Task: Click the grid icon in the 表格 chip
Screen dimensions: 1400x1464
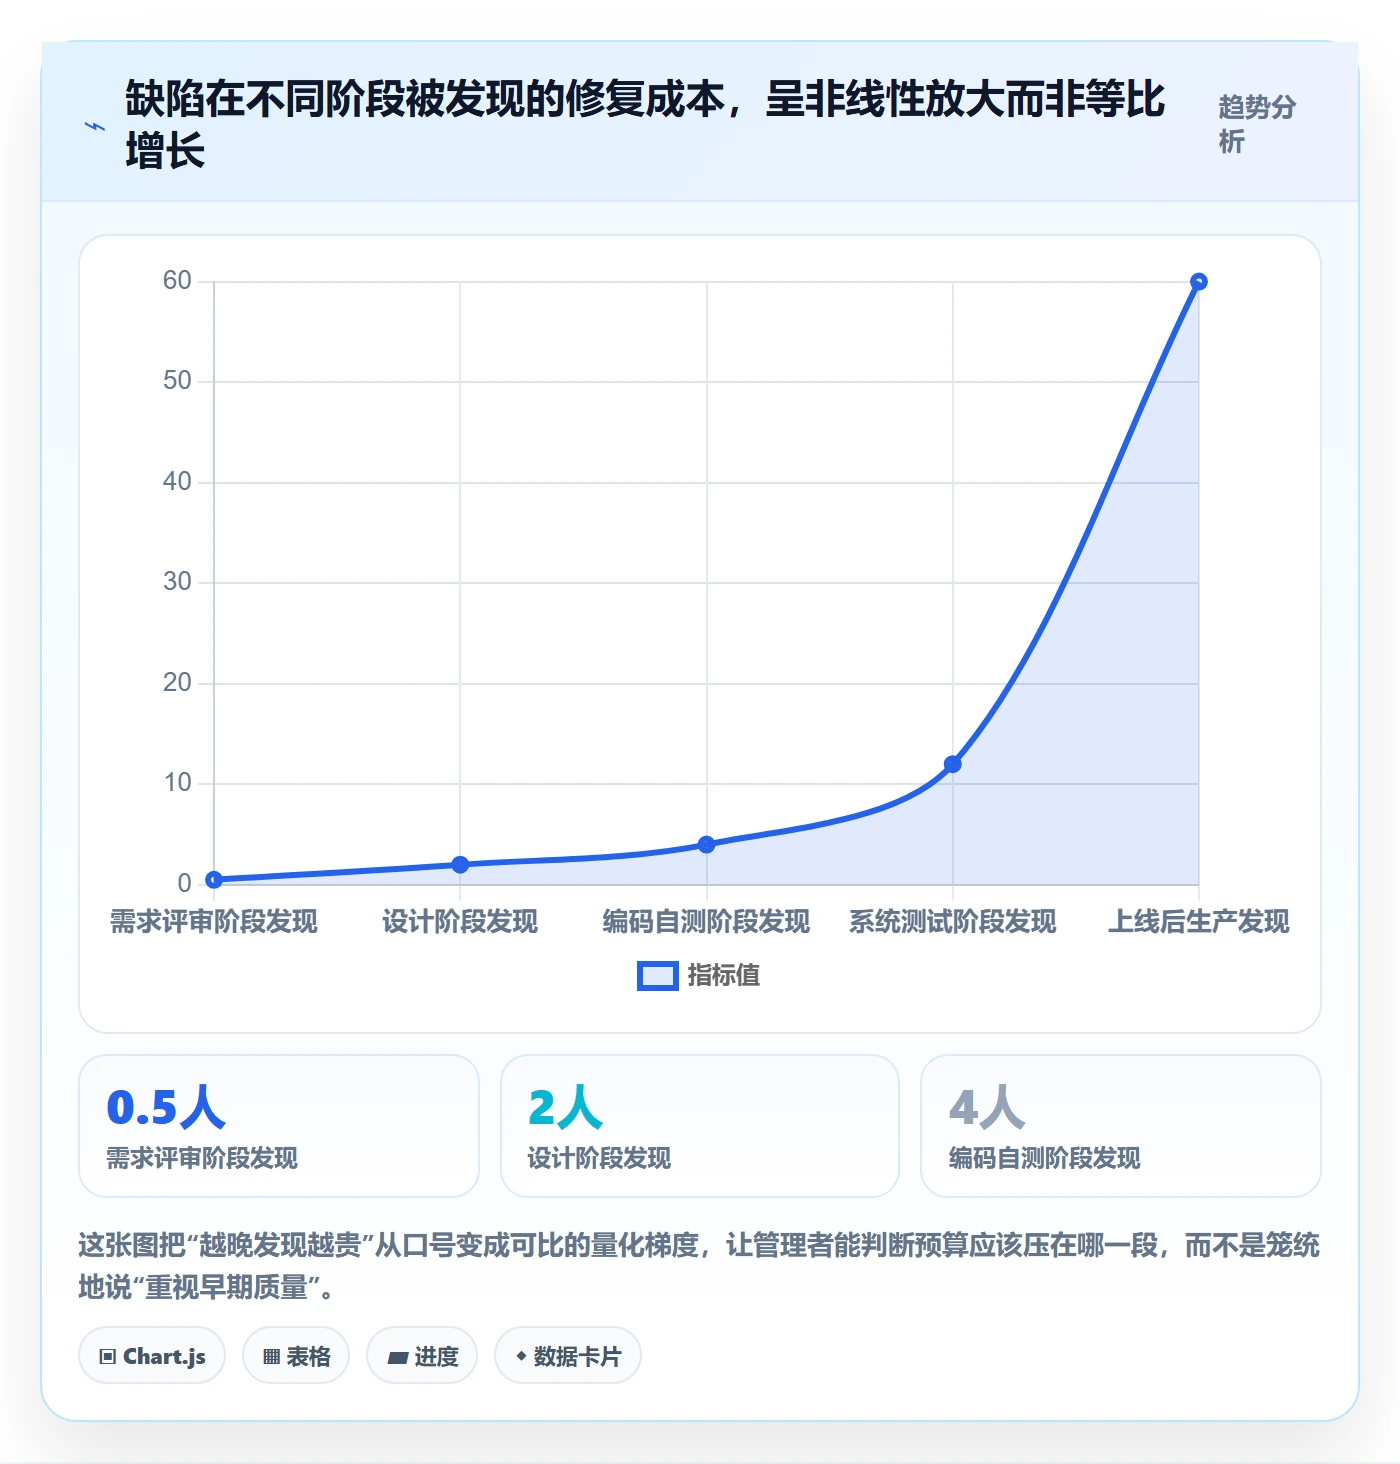Action: 271,1357
